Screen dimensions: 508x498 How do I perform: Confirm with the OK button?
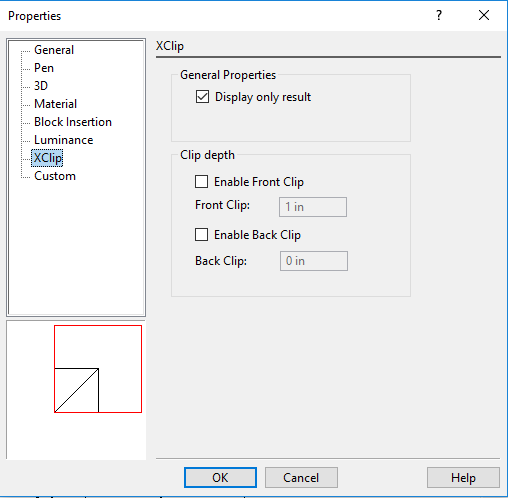point(220,478)
